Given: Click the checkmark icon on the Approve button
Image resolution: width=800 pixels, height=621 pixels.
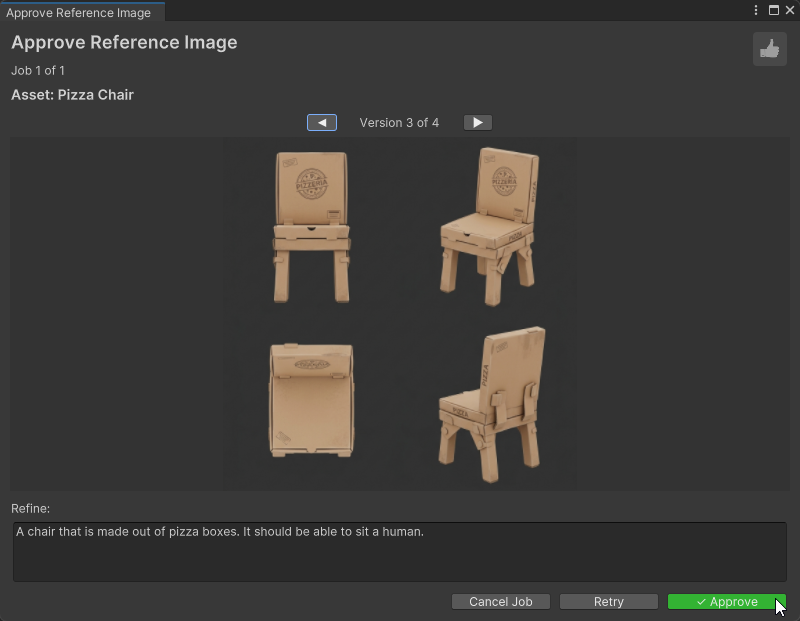Looking at the screenshot, I should (x=699, y=601).
